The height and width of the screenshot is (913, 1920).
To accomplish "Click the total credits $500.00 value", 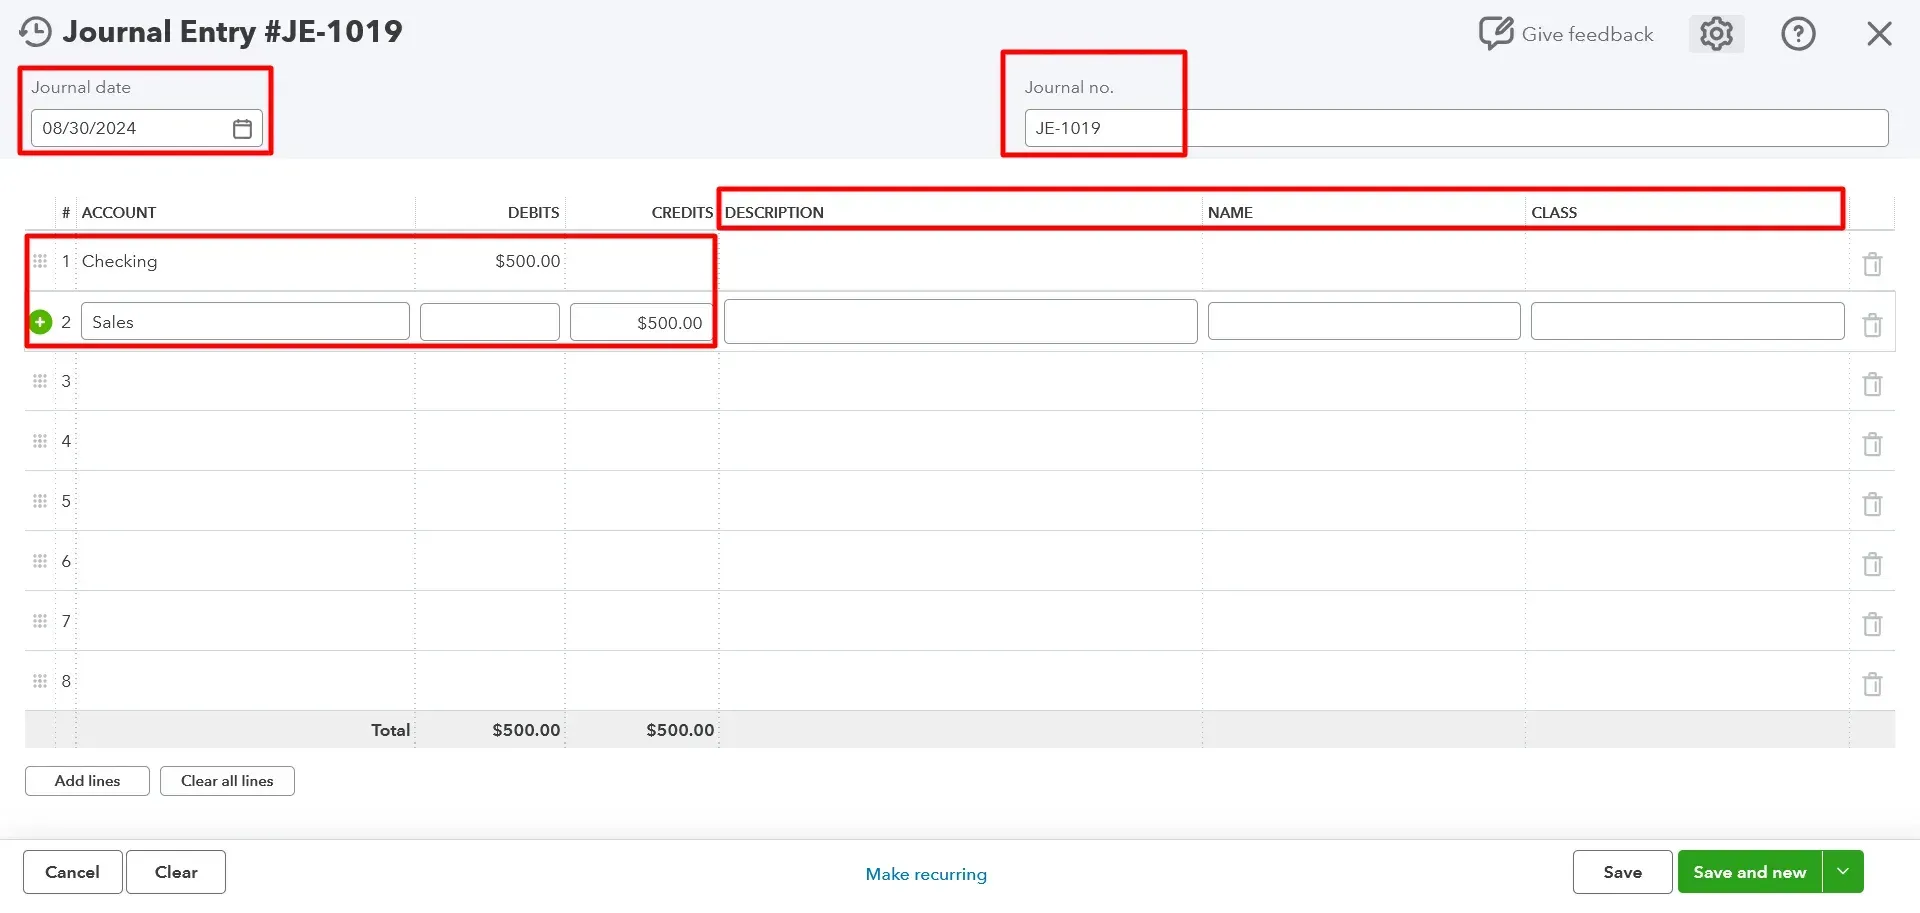I will coord(680,730).
